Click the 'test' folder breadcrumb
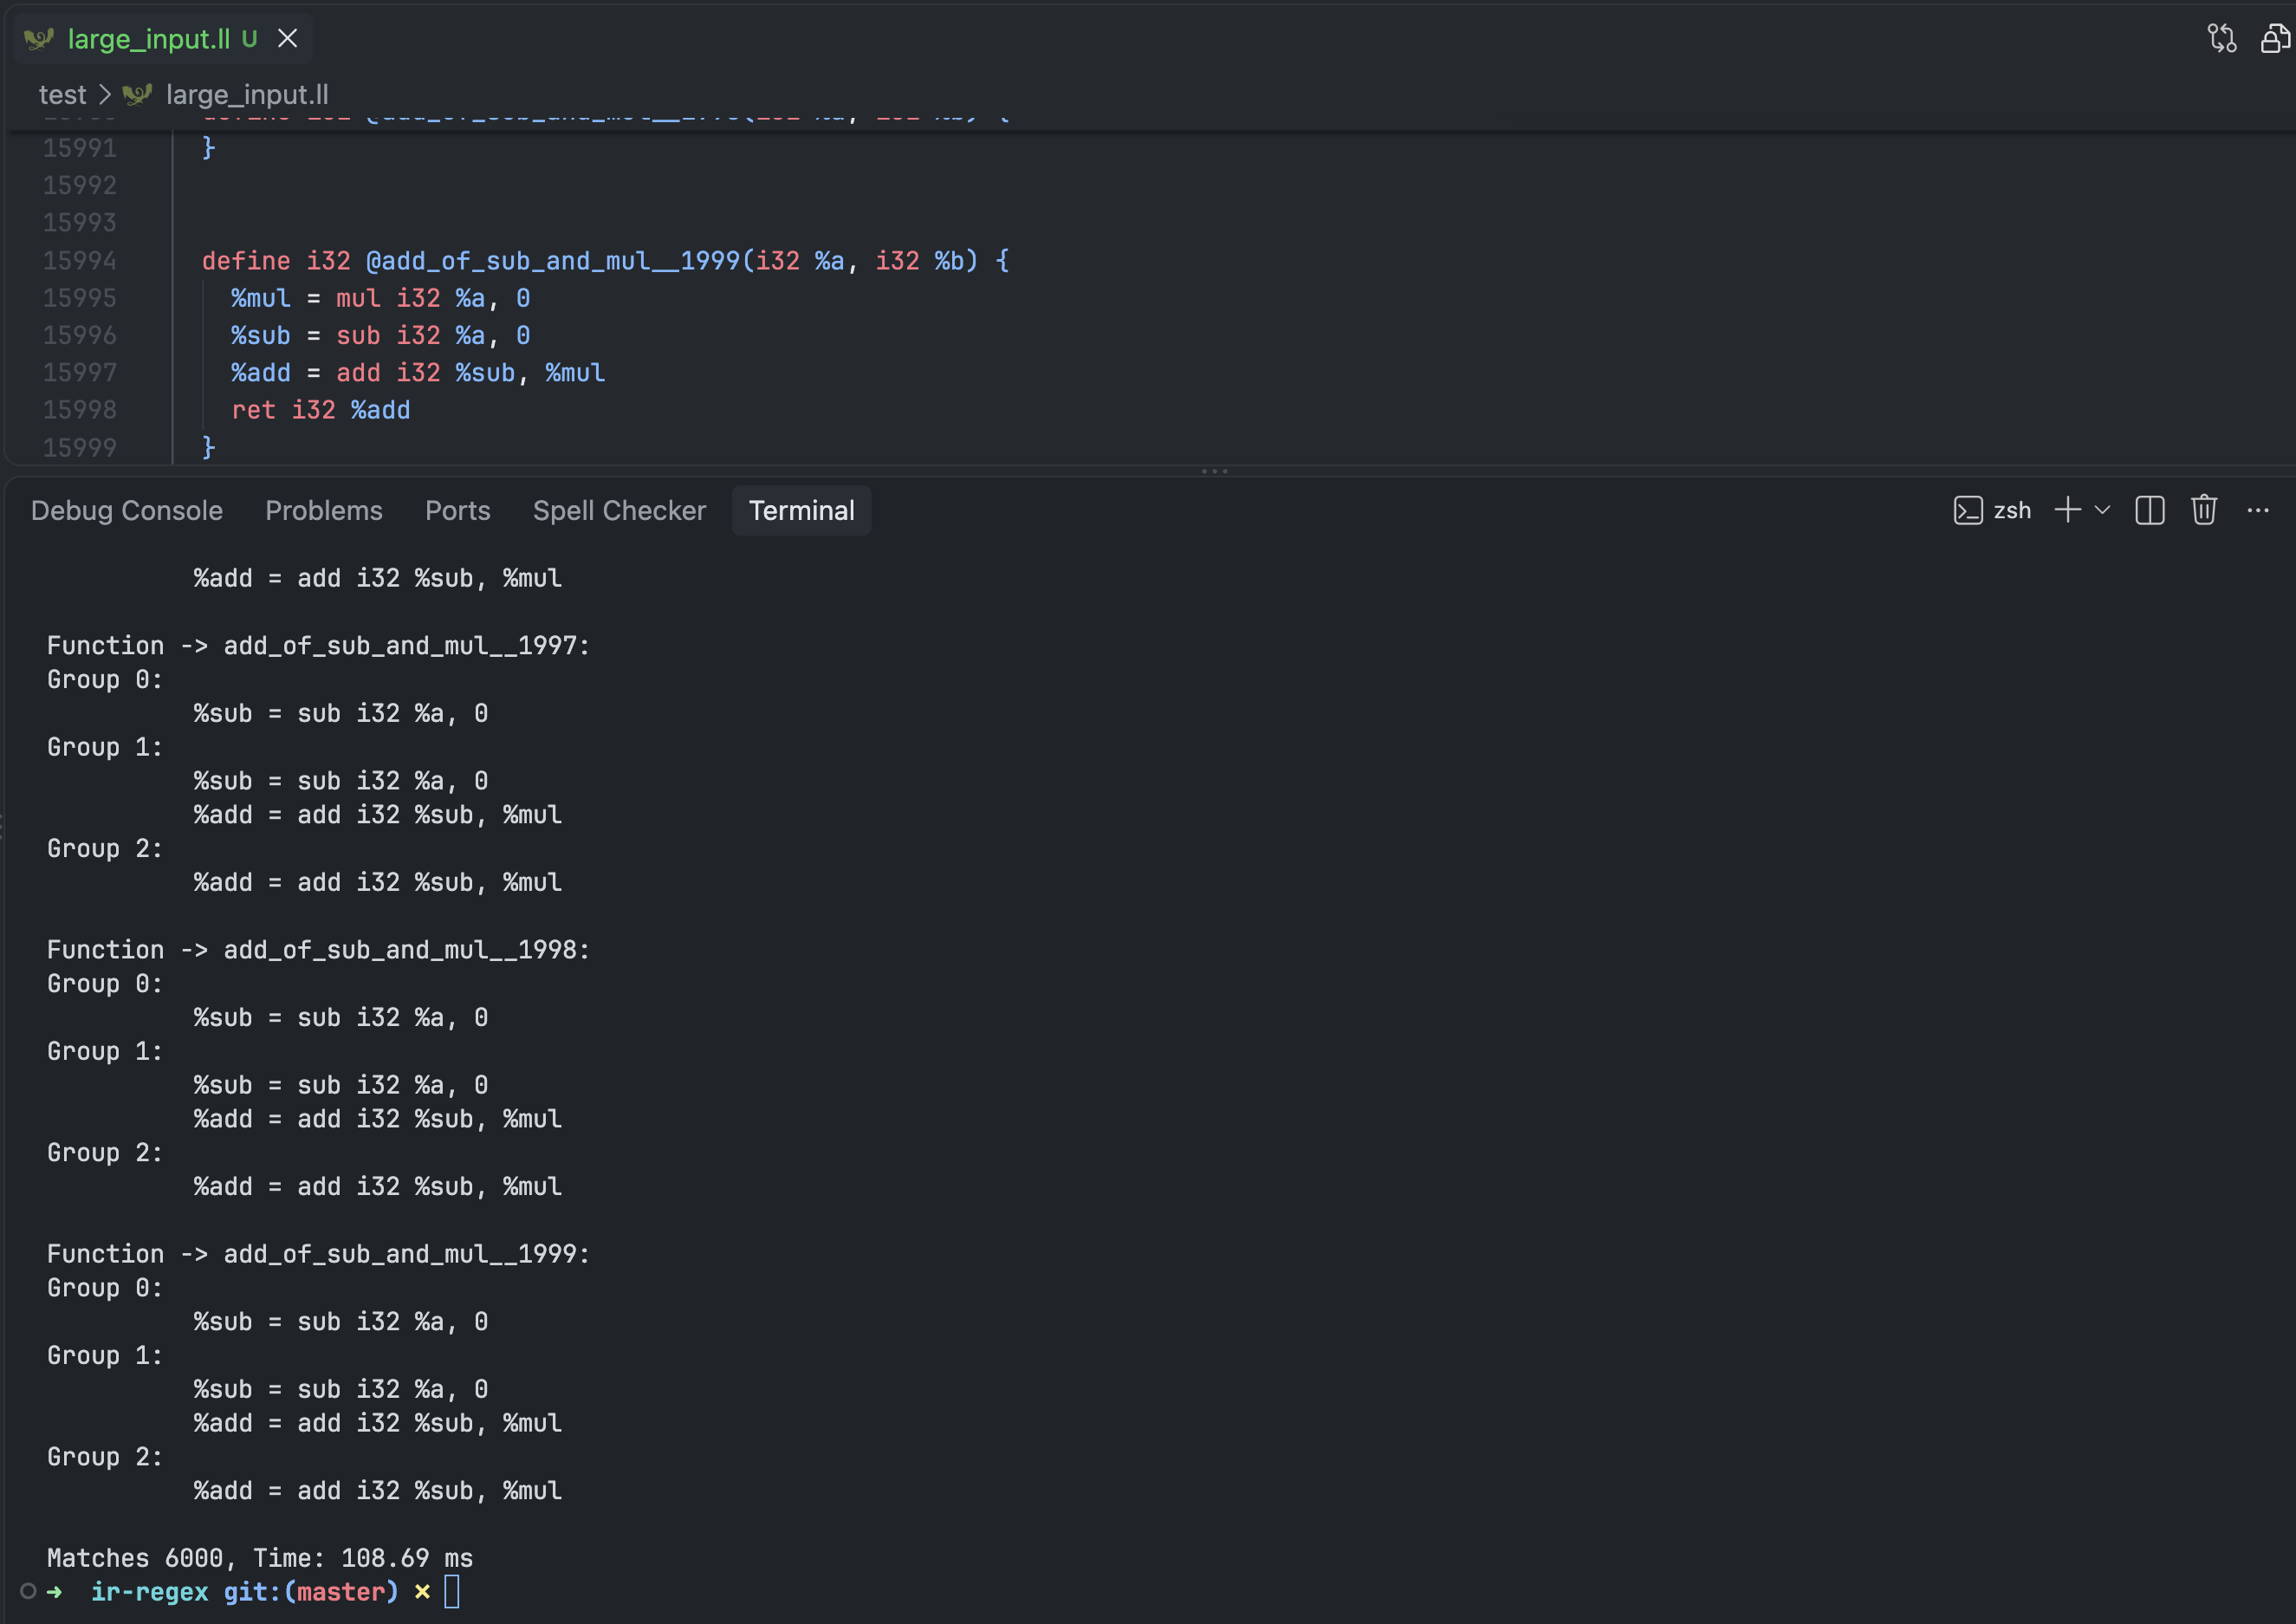This screenshot has height=1624, width=2296. coord(62,95)
